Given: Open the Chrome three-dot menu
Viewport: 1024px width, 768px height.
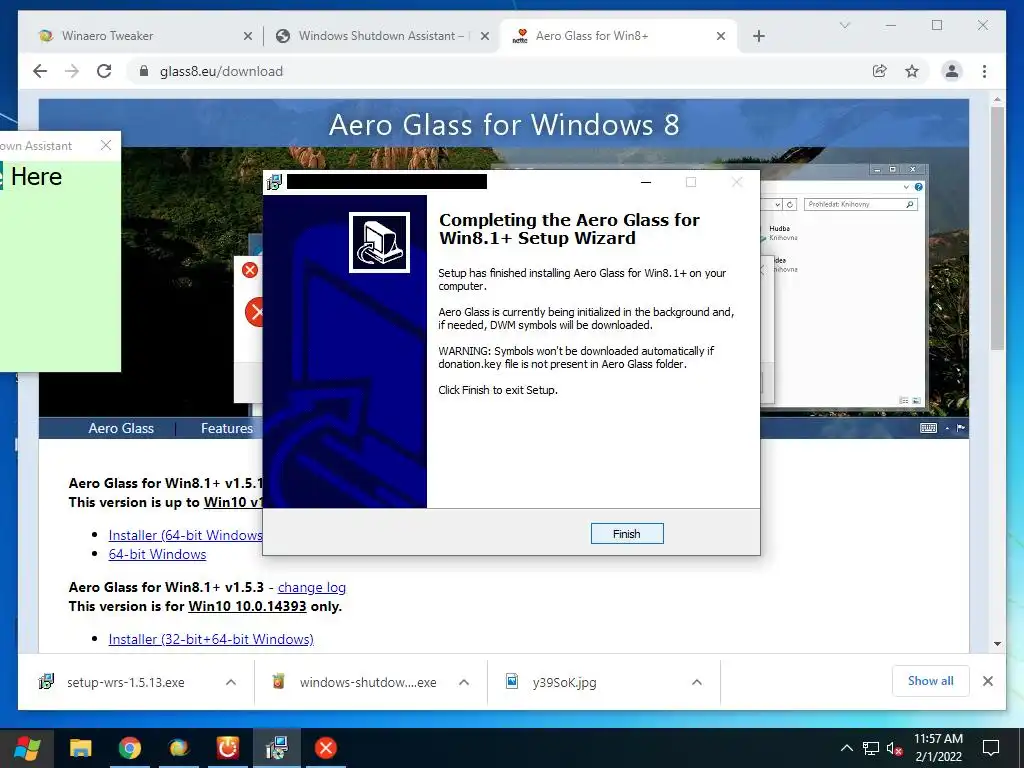Looking at the screenshot, I should click(x=984, y=71).
